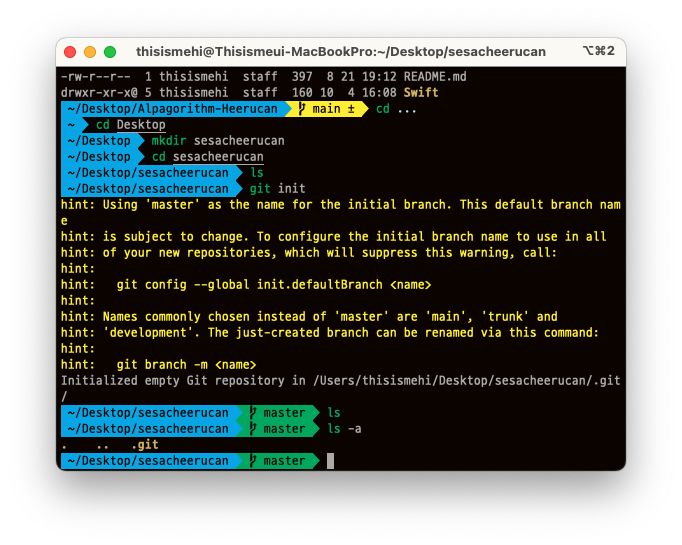
Task: Click the hint line starting 'is subject to change'
Action: coord(334,237)
